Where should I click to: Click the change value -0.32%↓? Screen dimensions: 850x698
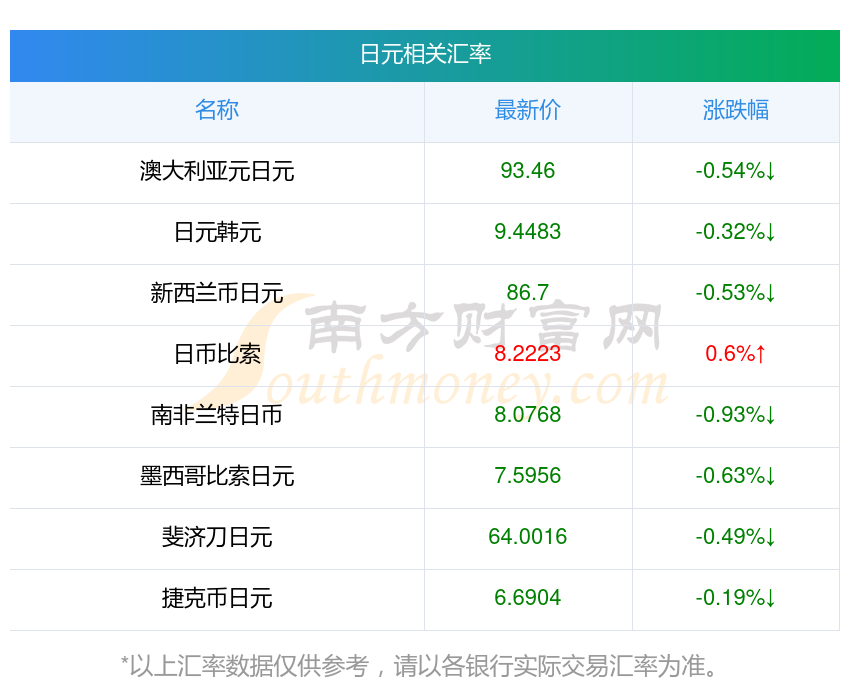tap(736, 232)
